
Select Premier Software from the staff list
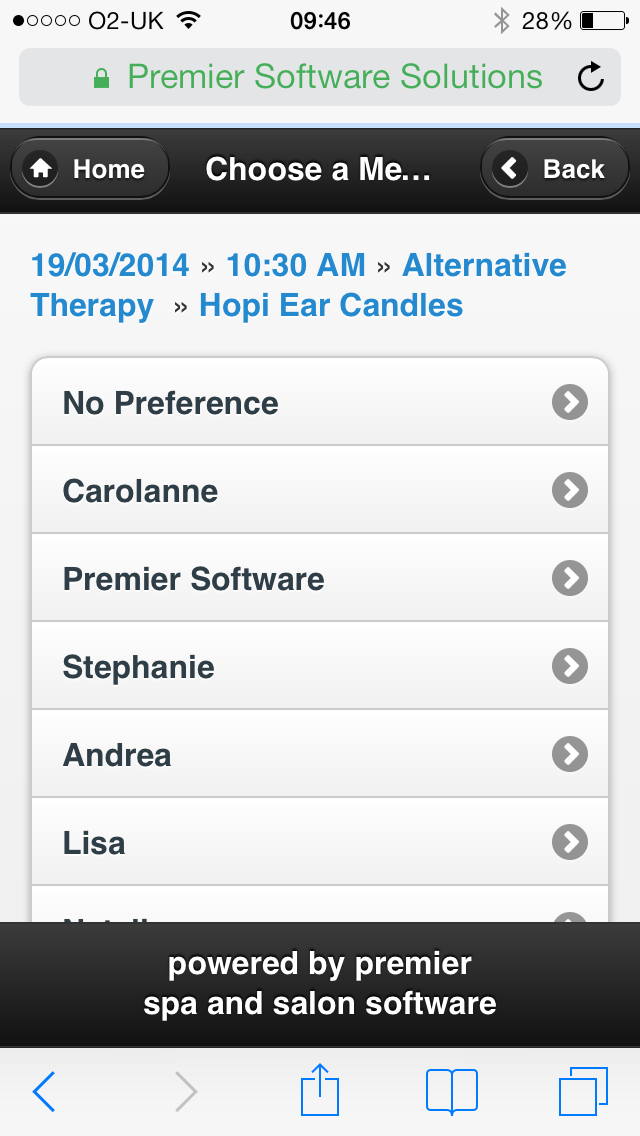tap(194, 579)
